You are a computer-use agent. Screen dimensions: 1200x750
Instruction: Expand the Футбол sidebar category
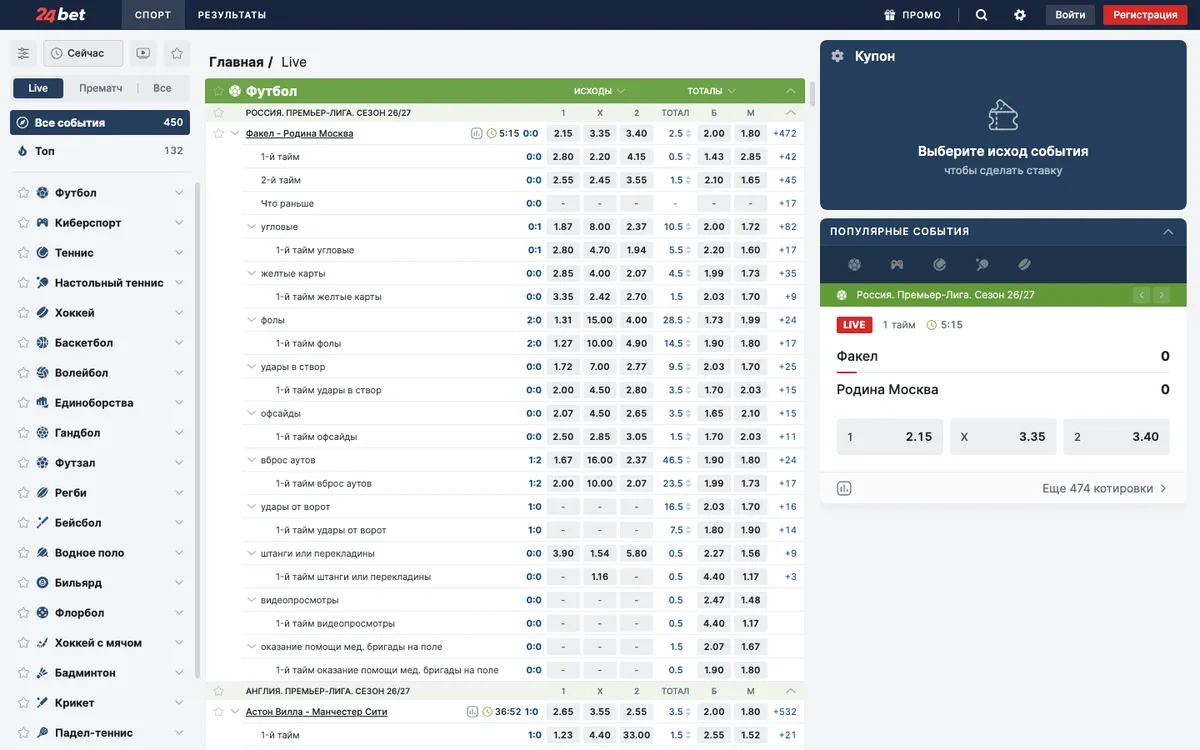tap(179, 193)
